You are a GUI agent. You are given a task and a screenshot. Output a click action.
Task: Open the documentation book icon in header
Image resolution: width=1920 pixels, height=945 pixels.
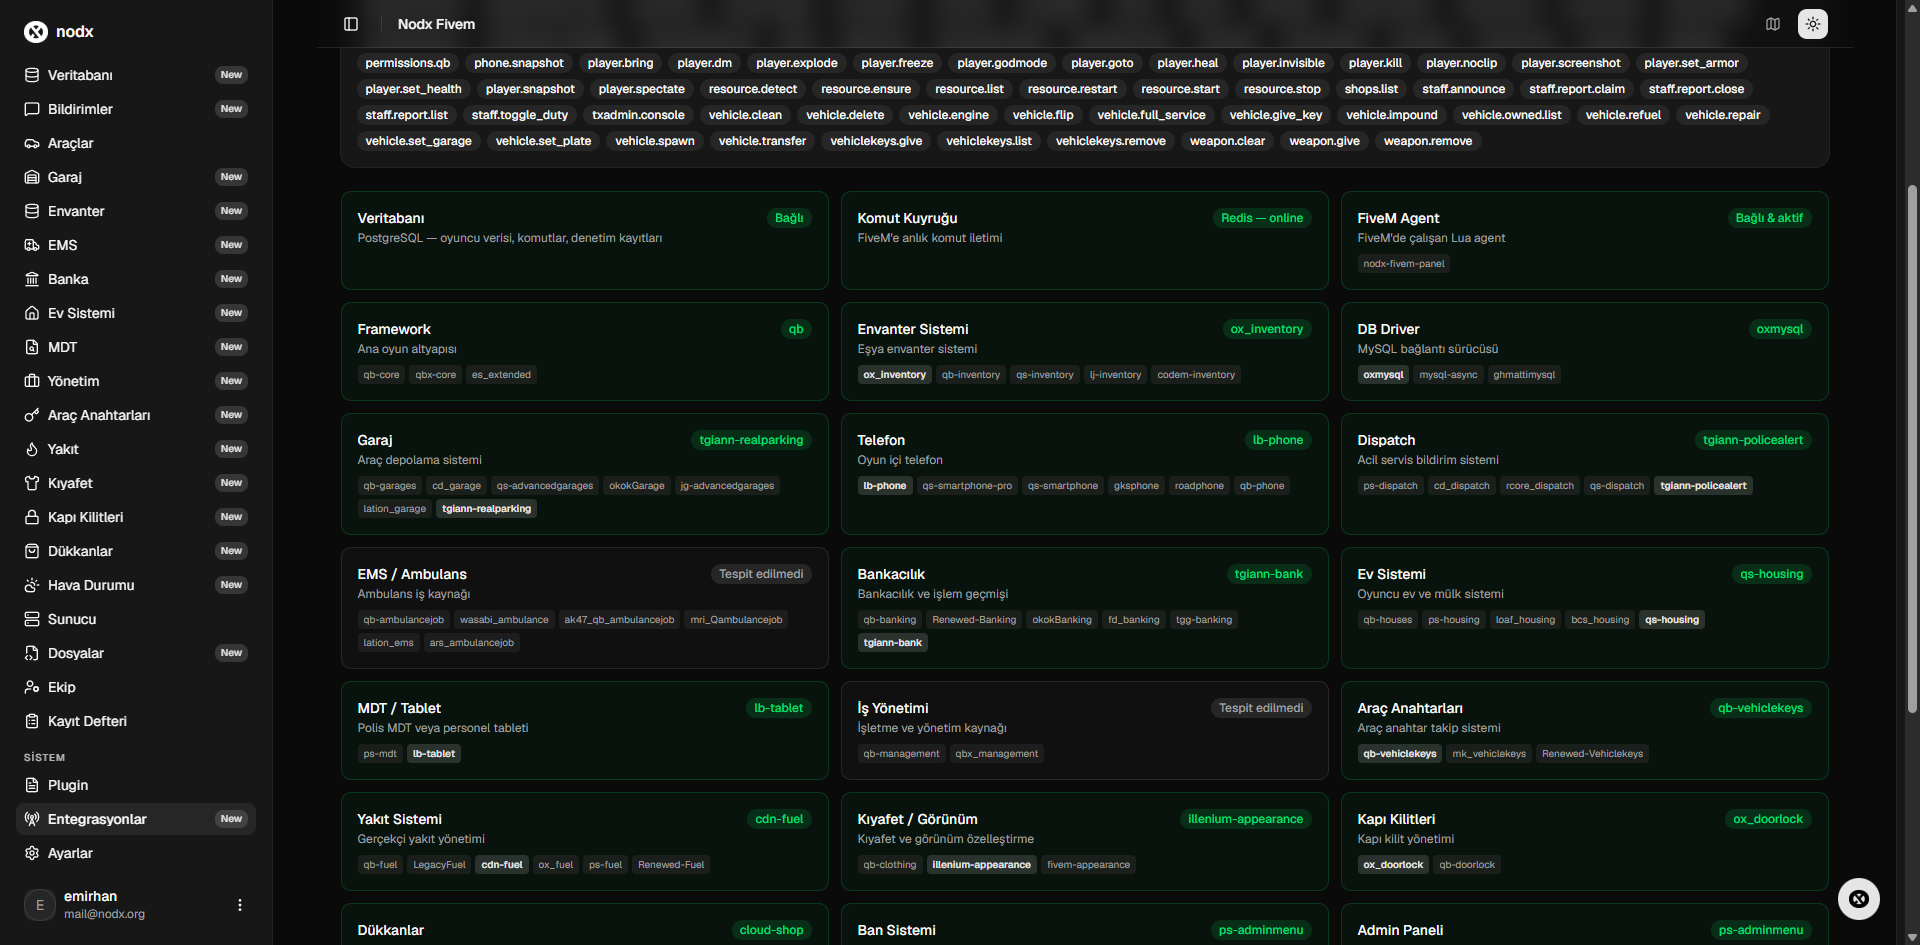1773,24
